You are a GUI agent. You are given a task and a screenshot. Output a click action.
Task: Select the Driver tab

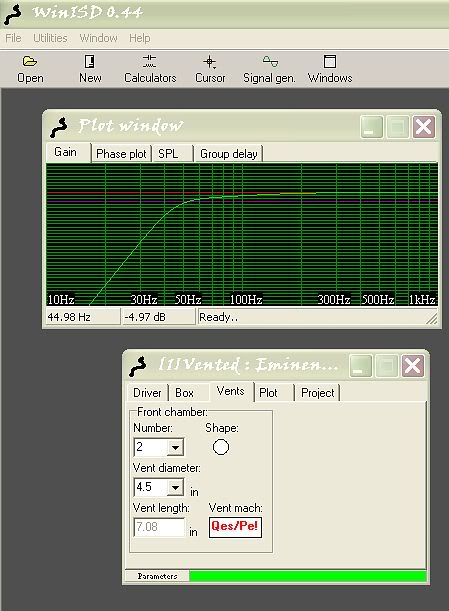(147, 393)
